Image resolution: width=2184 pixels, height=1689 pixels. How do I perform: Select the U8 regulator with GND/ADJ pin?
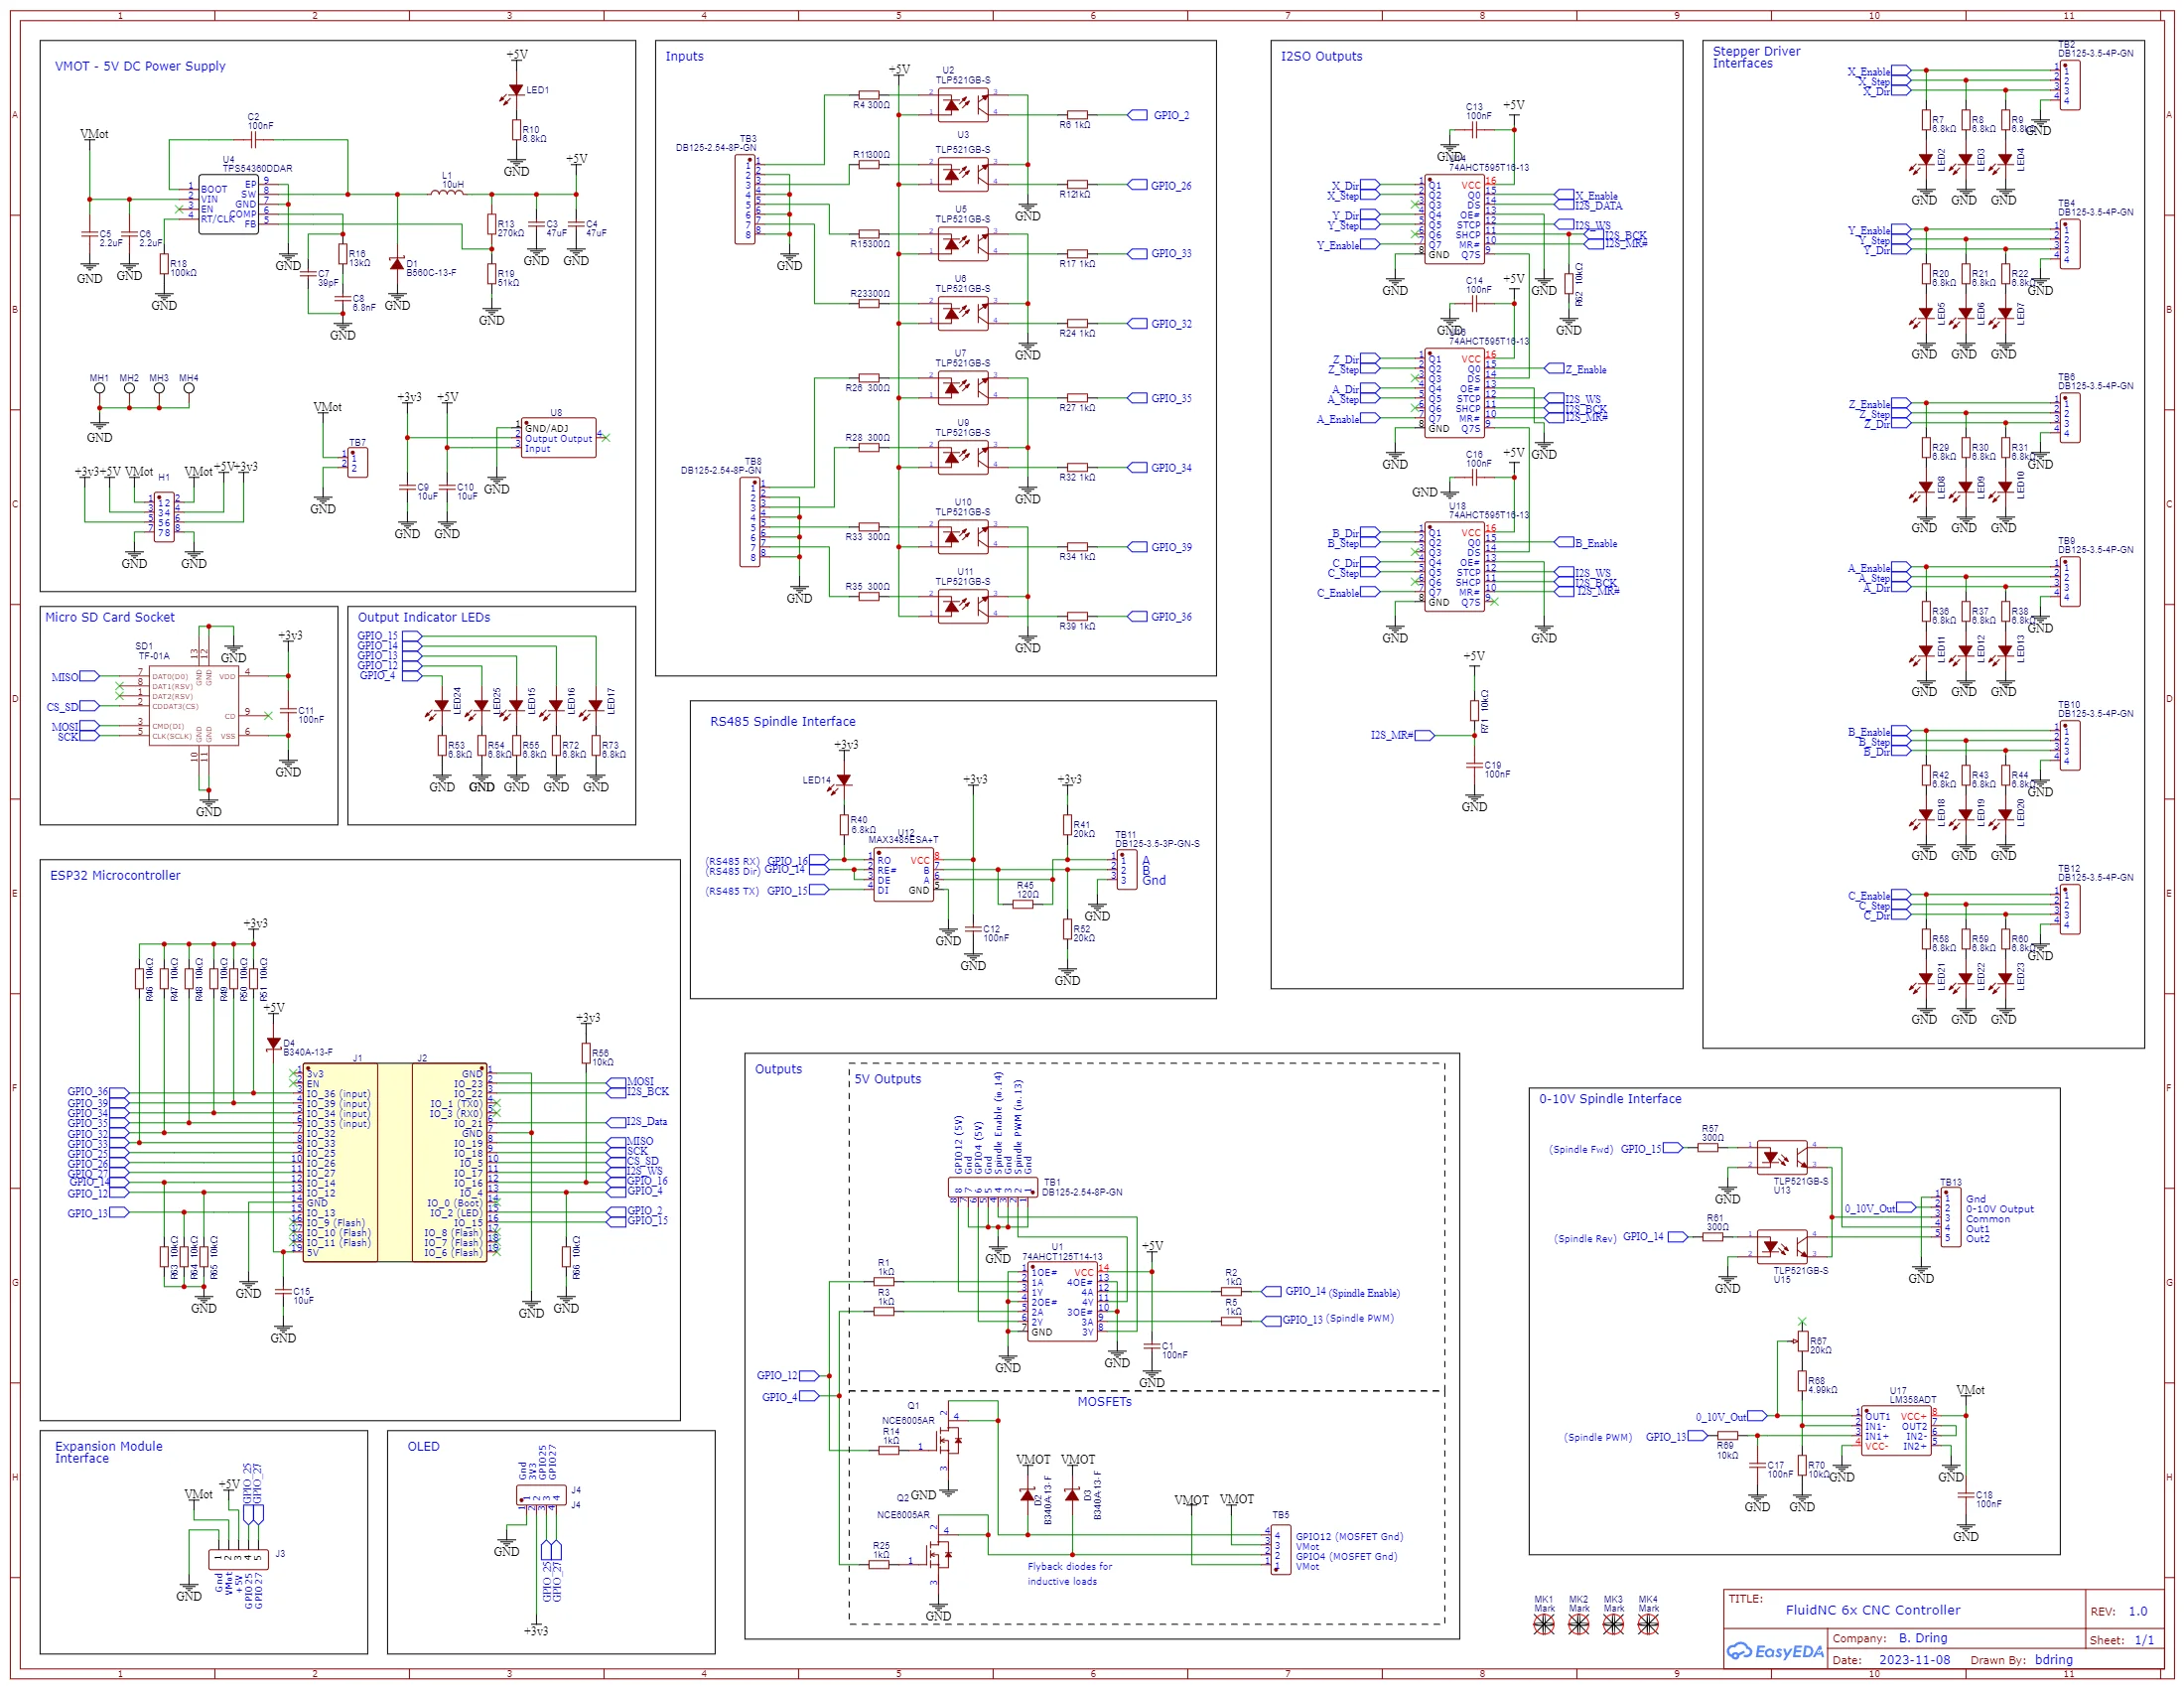[x=558, y=438]
